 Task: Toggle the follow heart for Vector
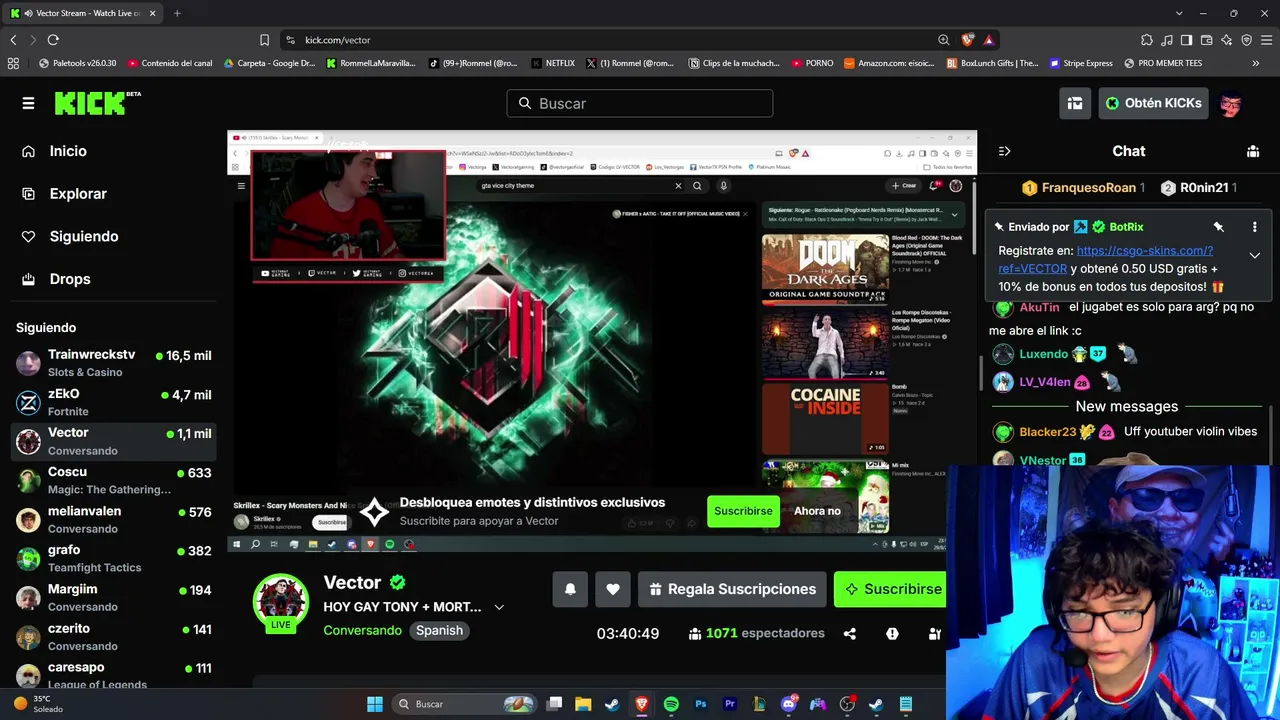coord(613,589)
